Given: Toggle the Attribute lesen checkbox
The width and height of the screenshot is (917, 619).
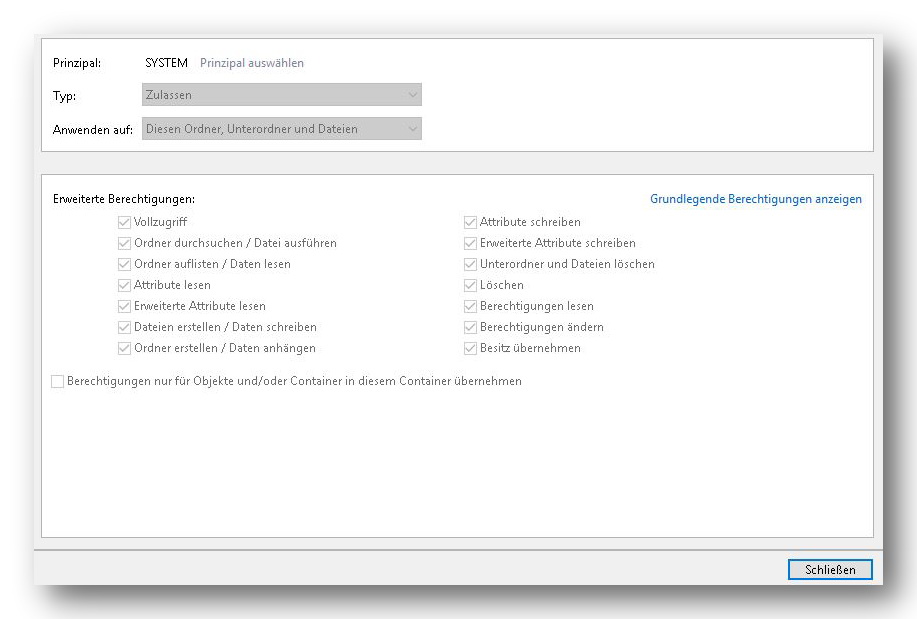Looking at the screenshot, I should [x=124, y=286].
